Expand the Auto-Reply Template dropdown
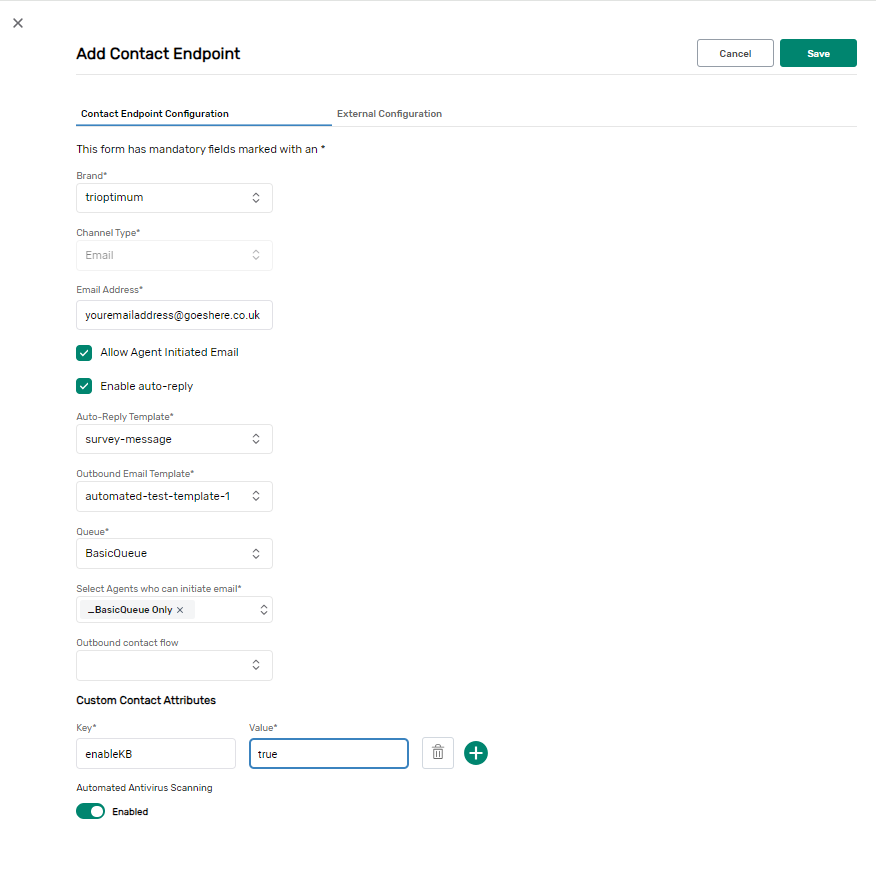This screenshot has width=876, height=877. pos(174,439)
